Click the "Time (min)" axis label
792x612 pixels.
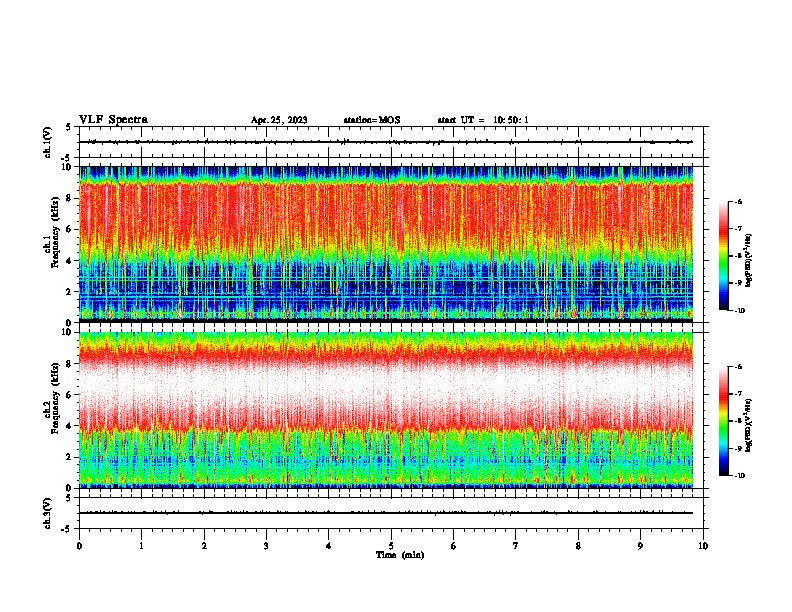(x=400, y=555)
